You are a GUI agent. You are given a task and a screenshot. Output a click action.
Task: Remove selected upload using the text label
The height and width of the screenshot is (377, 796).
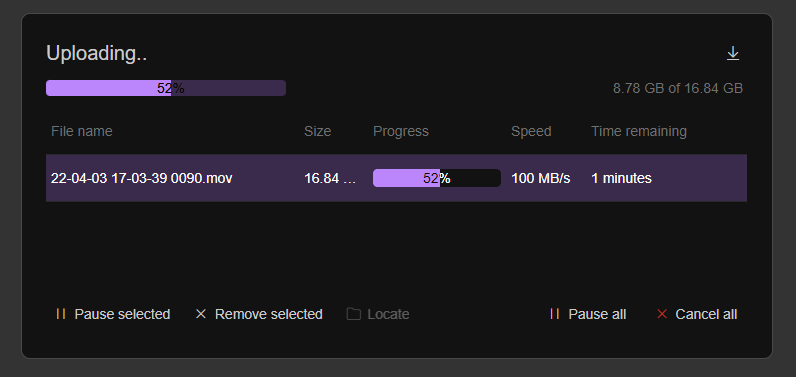click(269, 315)
